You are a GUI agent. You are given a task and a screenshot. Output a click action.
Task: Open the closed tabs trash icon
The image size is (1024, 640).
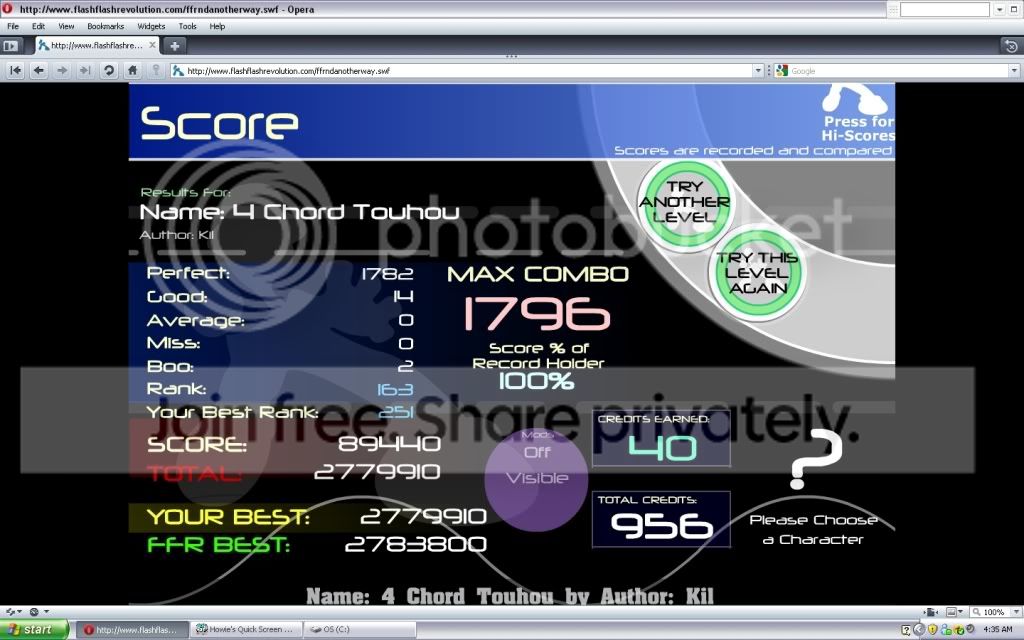1010,46
